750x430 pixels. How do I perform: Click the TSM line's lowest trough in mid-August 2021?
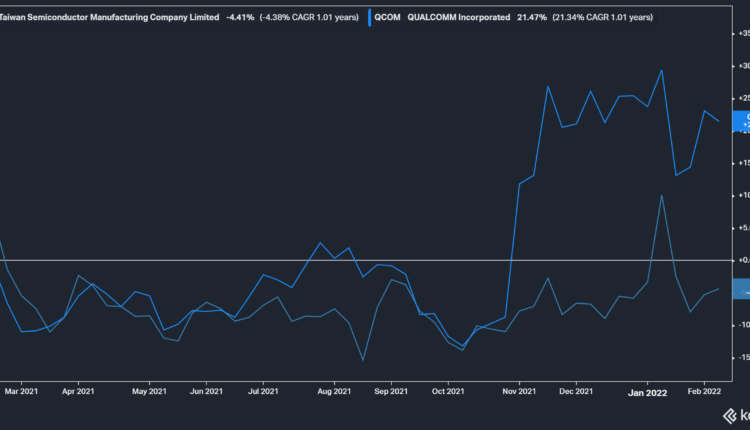coord(363,360)
